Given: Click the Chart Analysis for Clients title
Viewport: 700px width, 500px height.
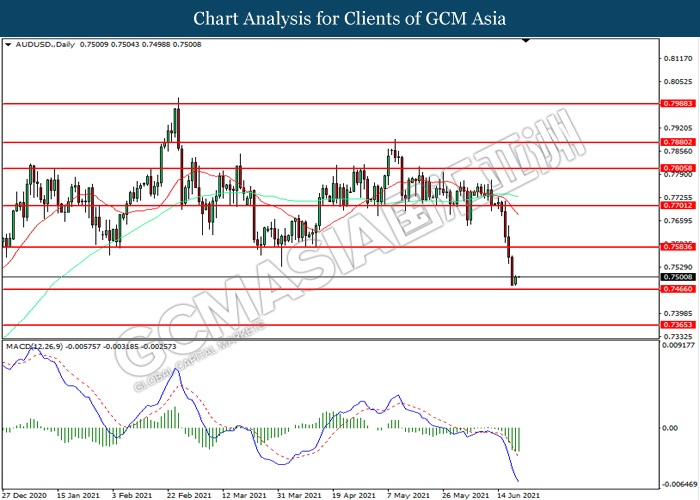Looking at the screenshot, I should pos(350,19).
